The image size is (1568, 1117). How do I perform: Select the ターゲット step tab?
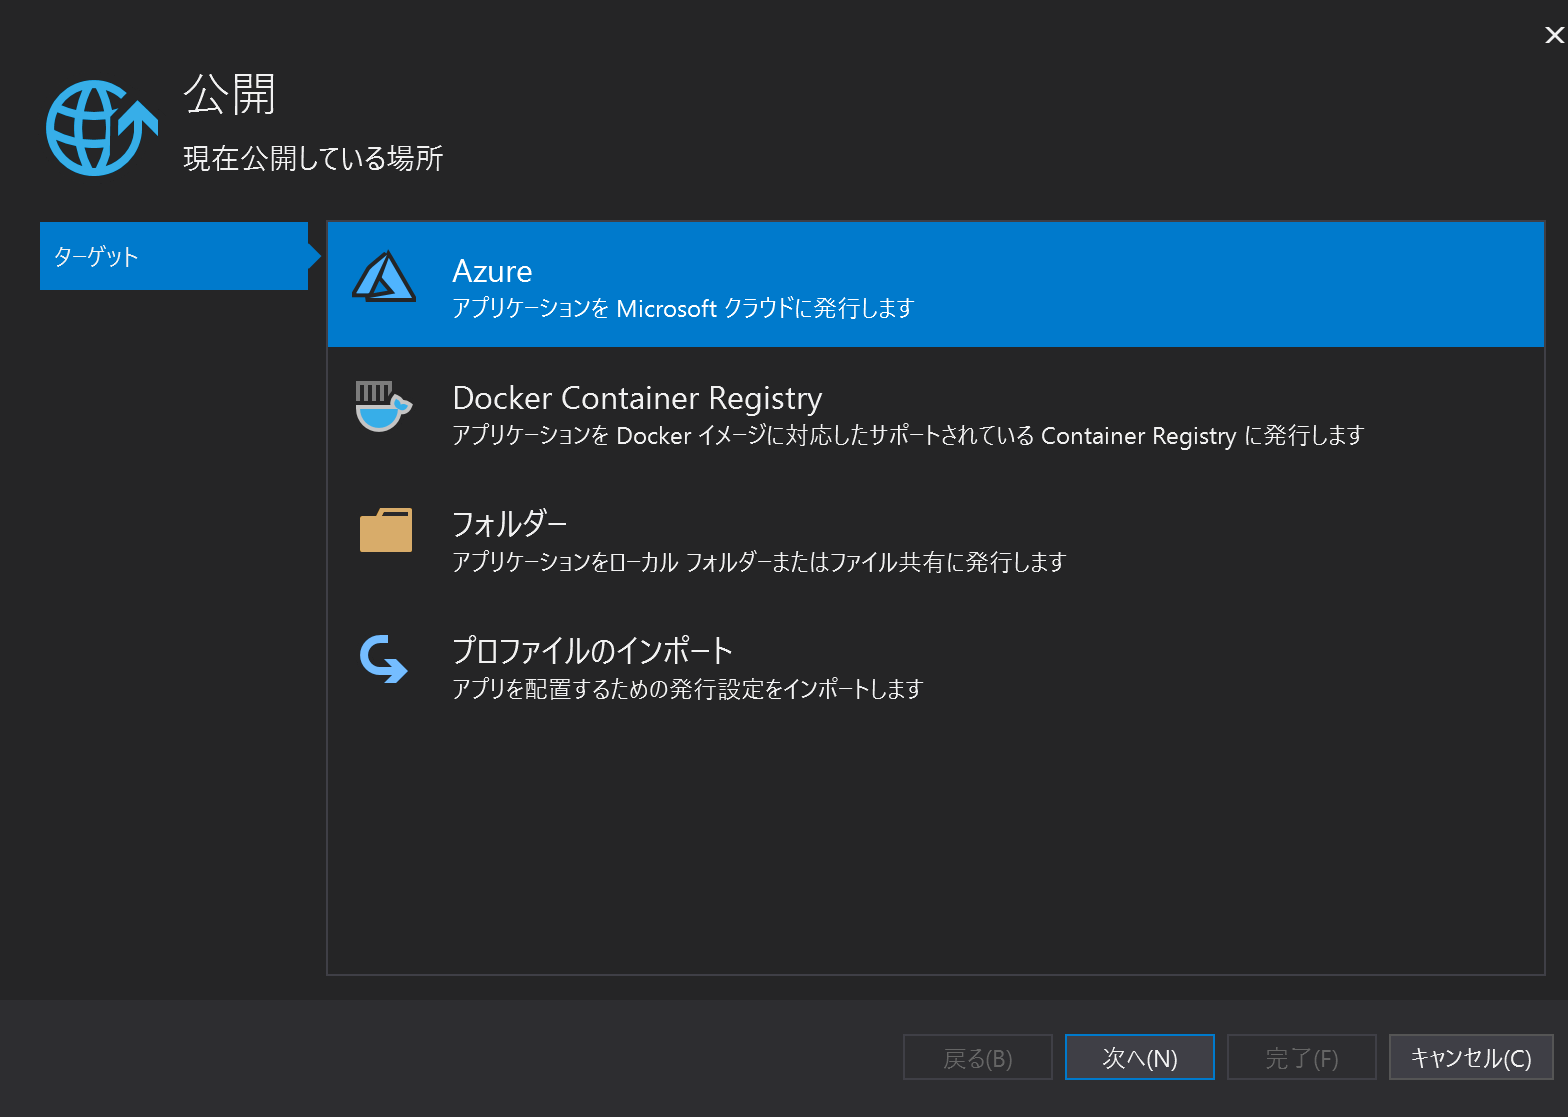[174, 256]
